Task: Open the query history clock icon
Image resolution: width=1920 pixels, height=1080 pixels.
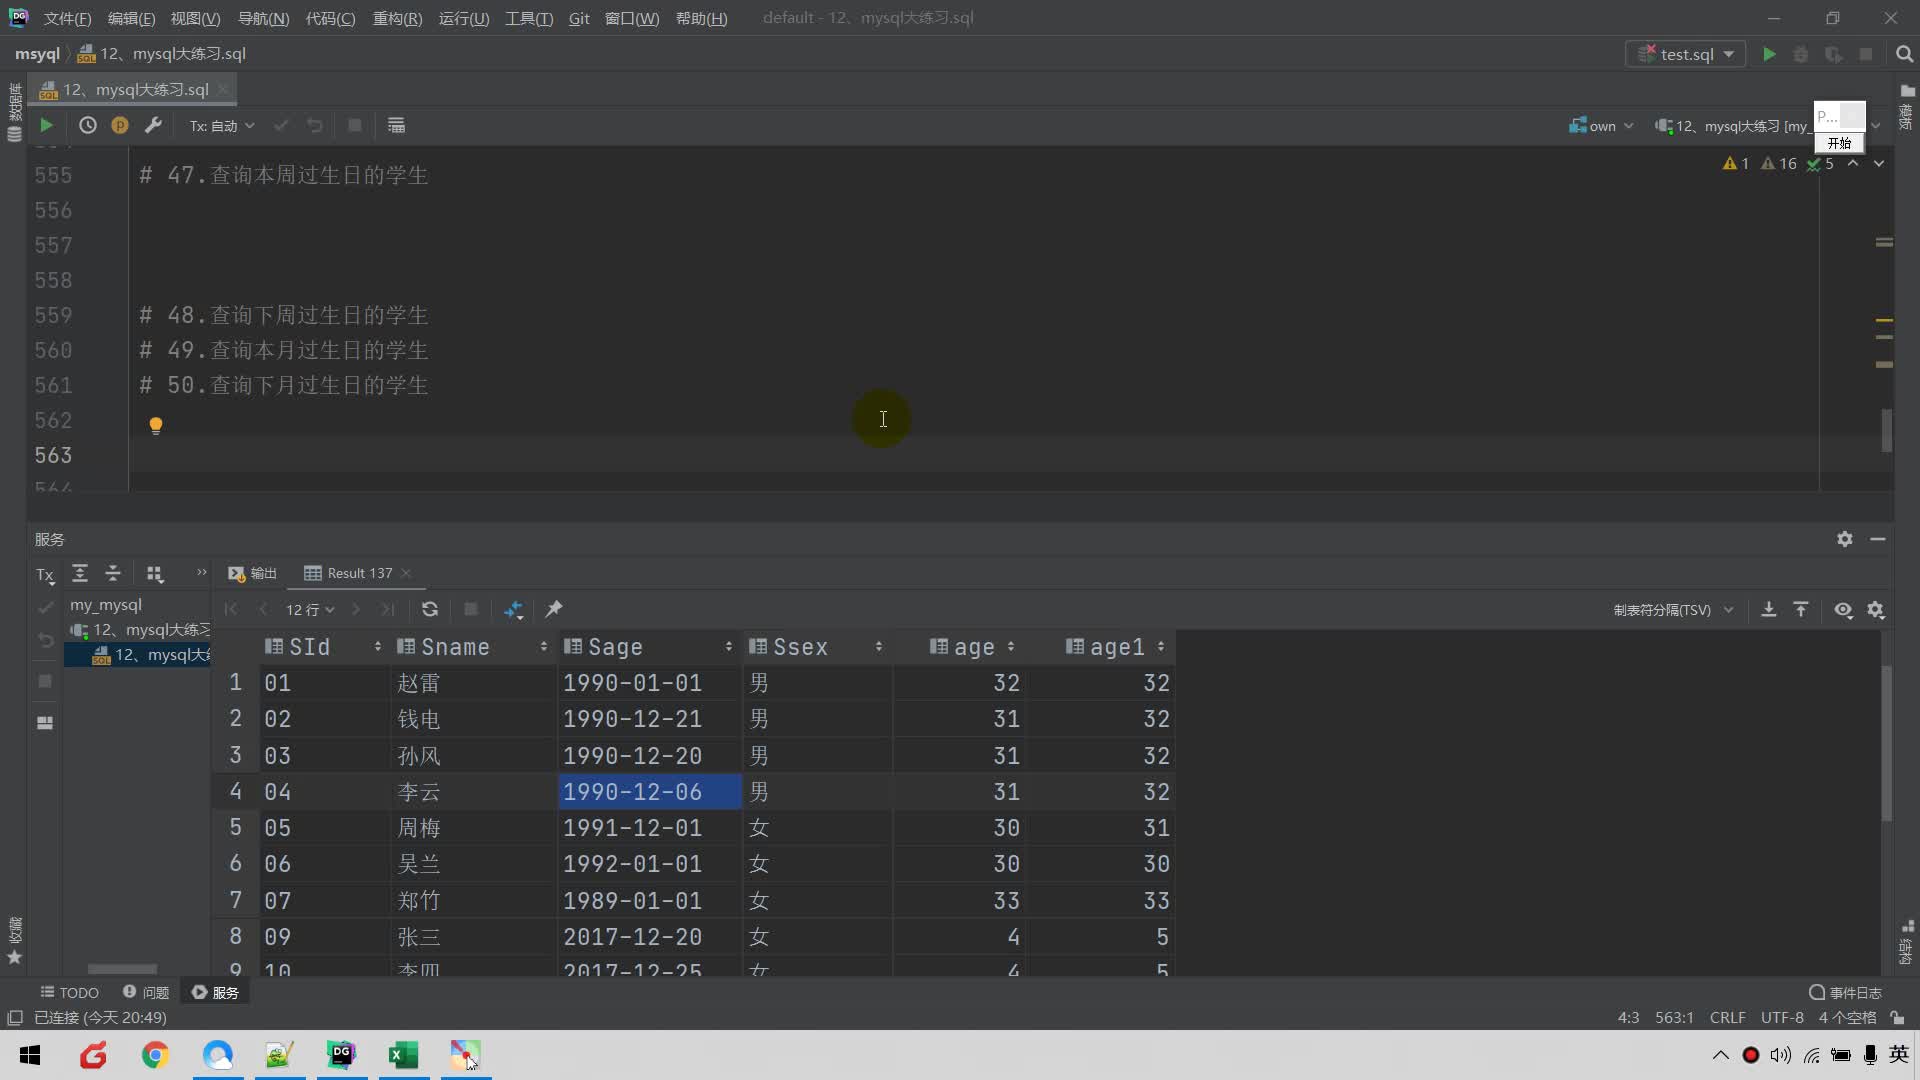Action: (88, 125)
